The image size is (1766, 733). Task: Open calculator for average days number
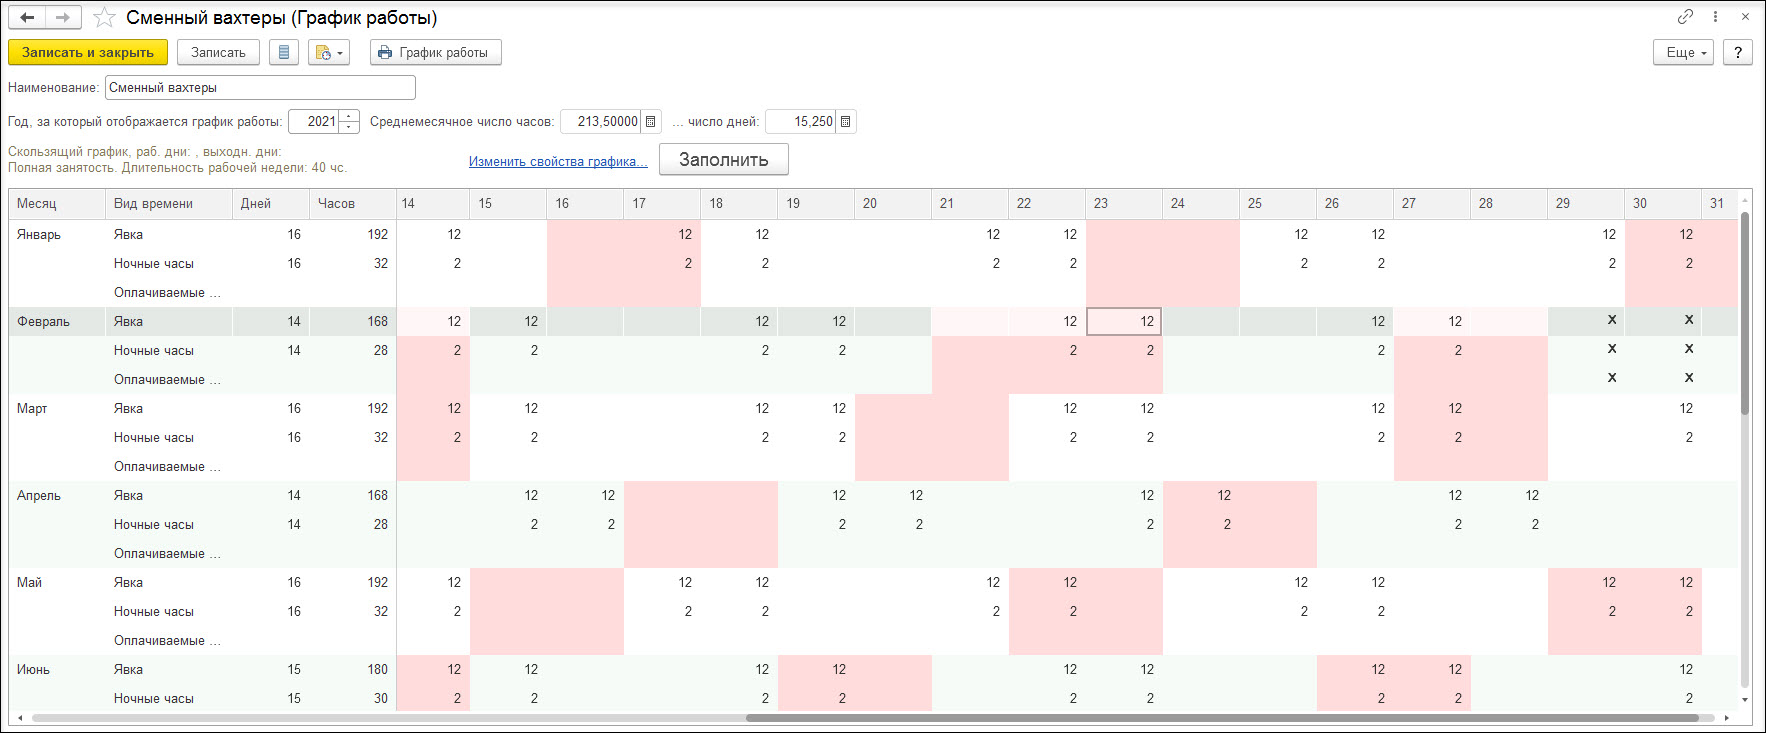pyautogui.click(x=846, y=121)
